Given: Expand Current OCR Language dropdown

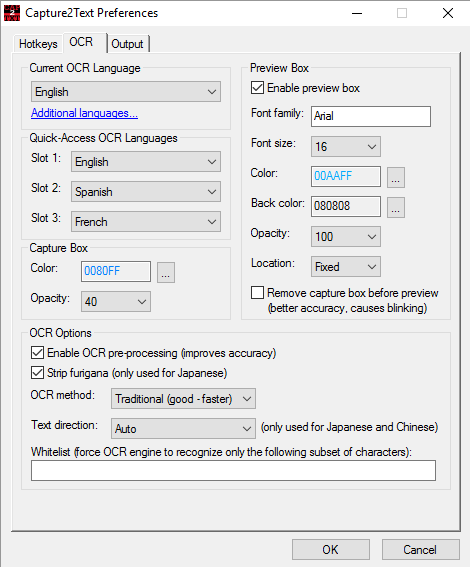Looking at the screenshot, I should (x=126, y=91).
